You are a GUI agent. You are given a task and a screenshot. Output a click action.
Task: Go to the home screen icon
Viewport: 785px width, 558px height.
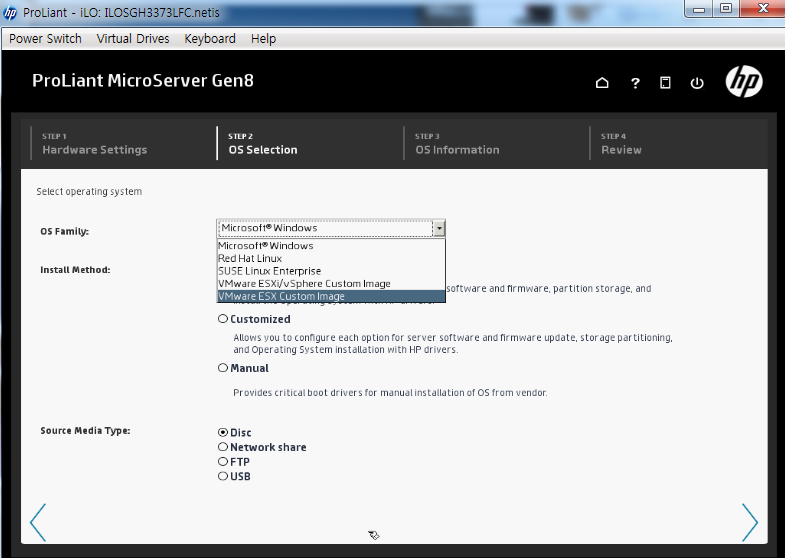pos(602,83)
